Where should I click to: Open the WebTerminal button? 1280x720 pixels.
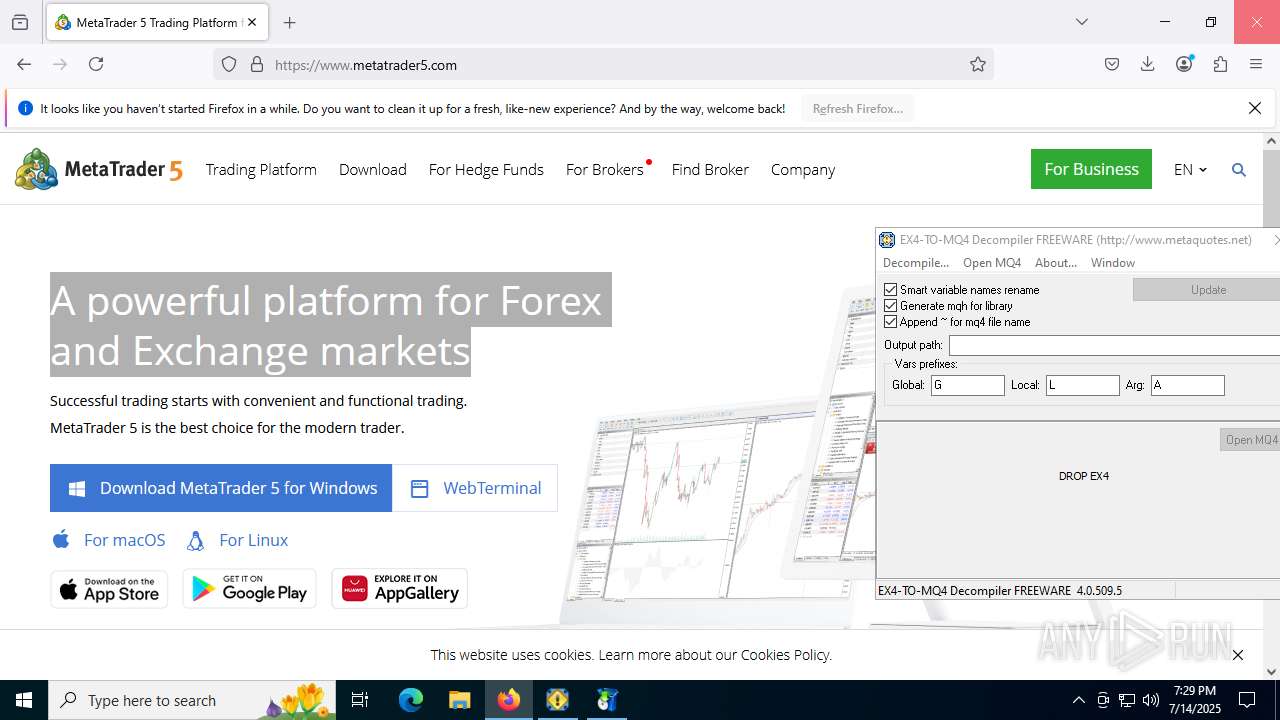coord(475,488)
